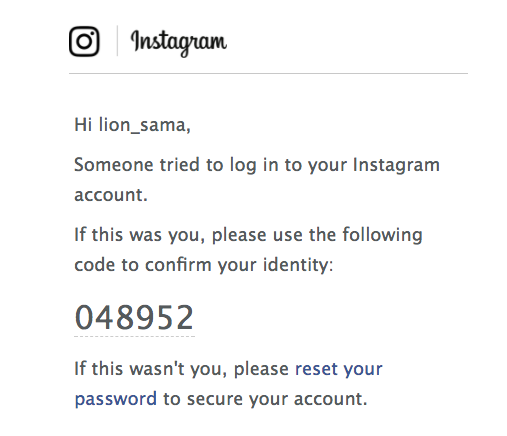The image size is (507, 436).
Task: Select the confirmation code 048952
Action: 134,317
